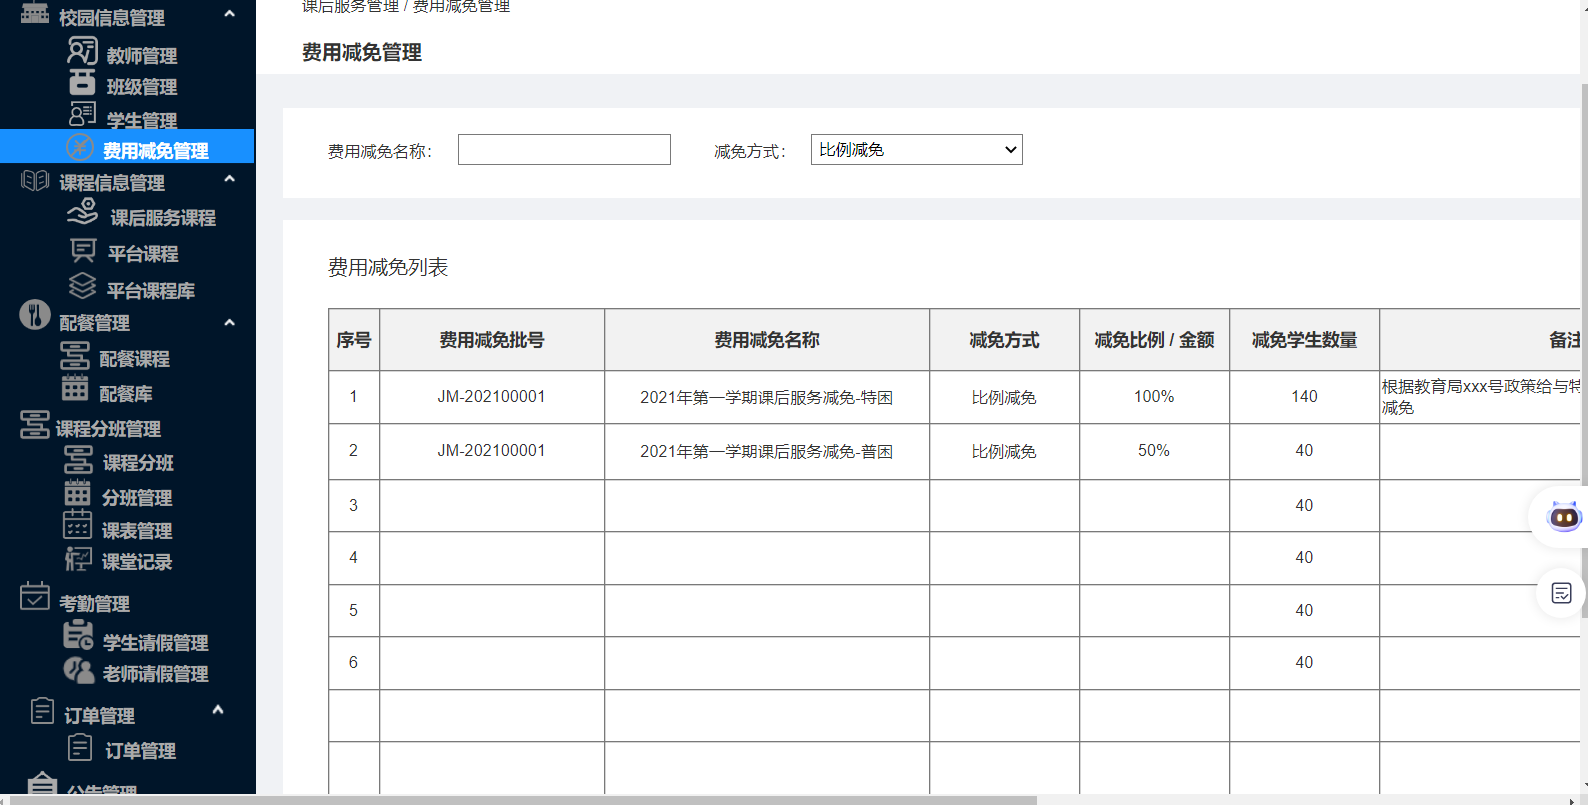Click the 课后服务课程 icon

pos(82,212)
